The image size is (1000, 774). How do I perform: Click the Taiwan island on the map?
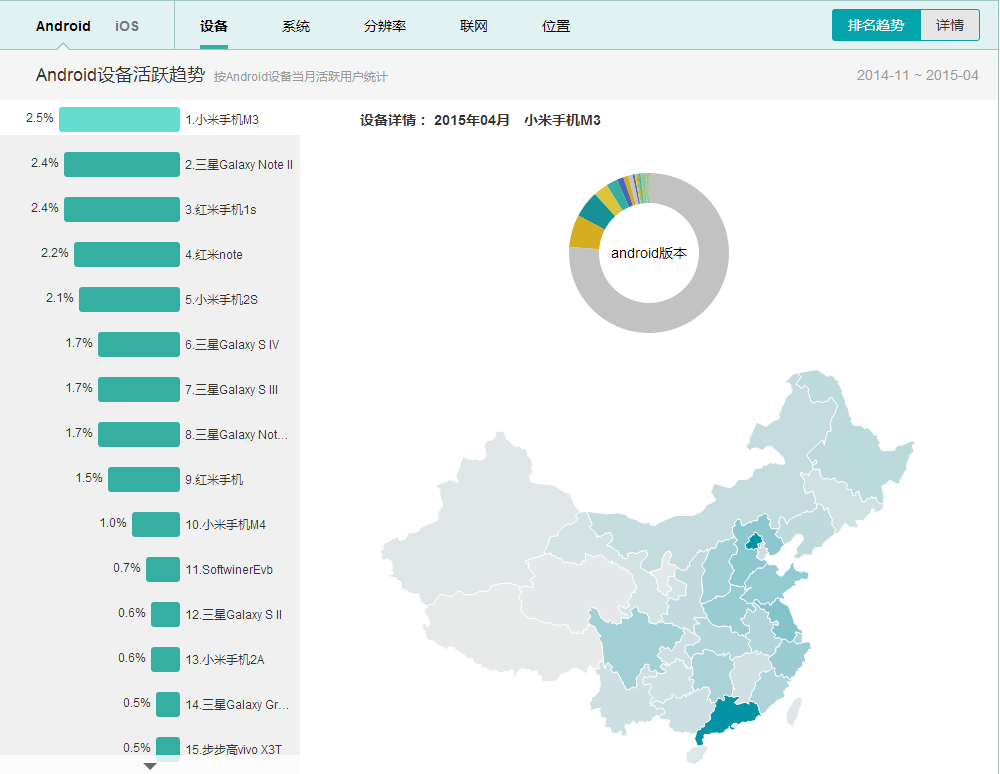pos(794,712)
